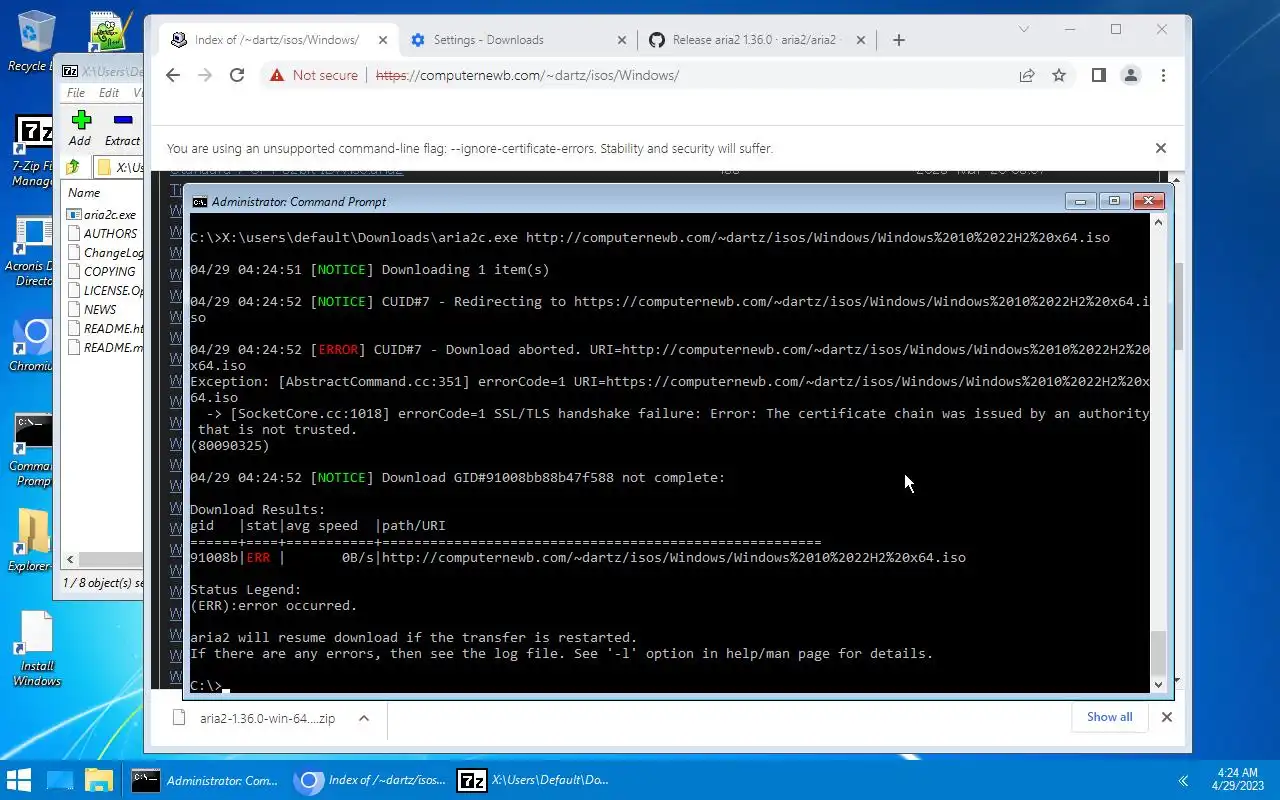Click the taskbar clock showing 4:24 AM
Screen dimensions: 1280x800
[x=1238, y=779]
